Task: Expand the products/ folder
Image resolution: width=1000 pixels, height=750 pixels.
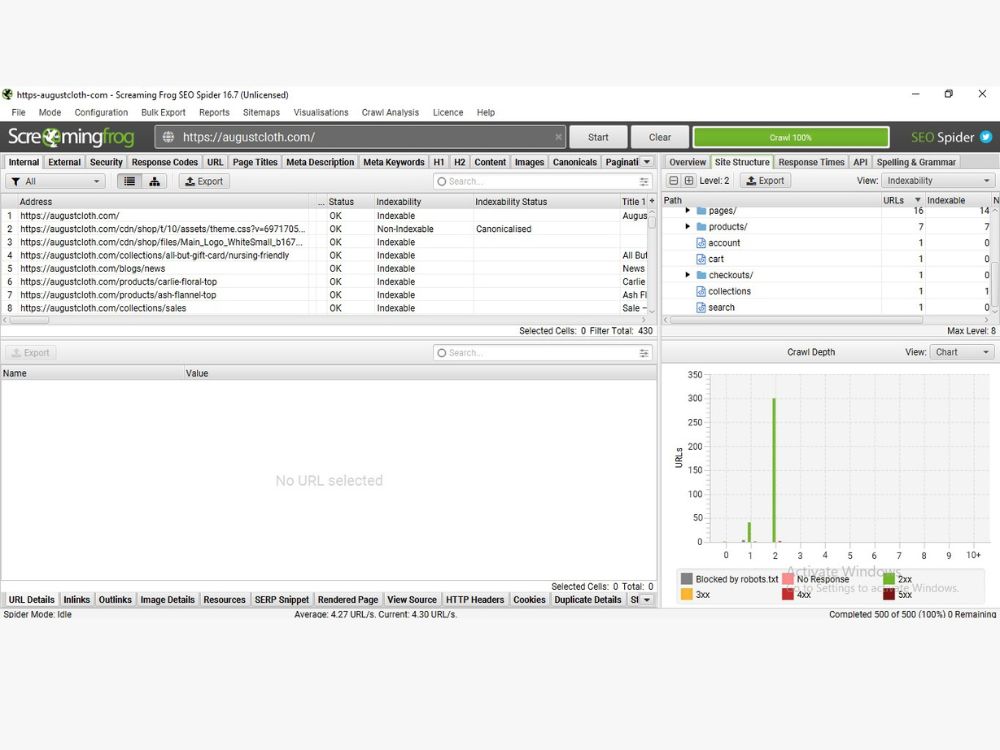Action: coord(688,226)
